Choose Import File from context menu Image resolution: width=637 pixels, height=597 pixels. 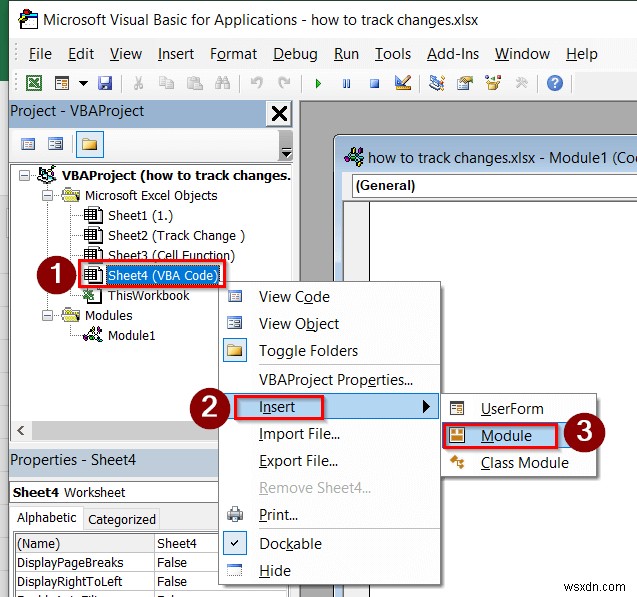click(x=329, y=434)
